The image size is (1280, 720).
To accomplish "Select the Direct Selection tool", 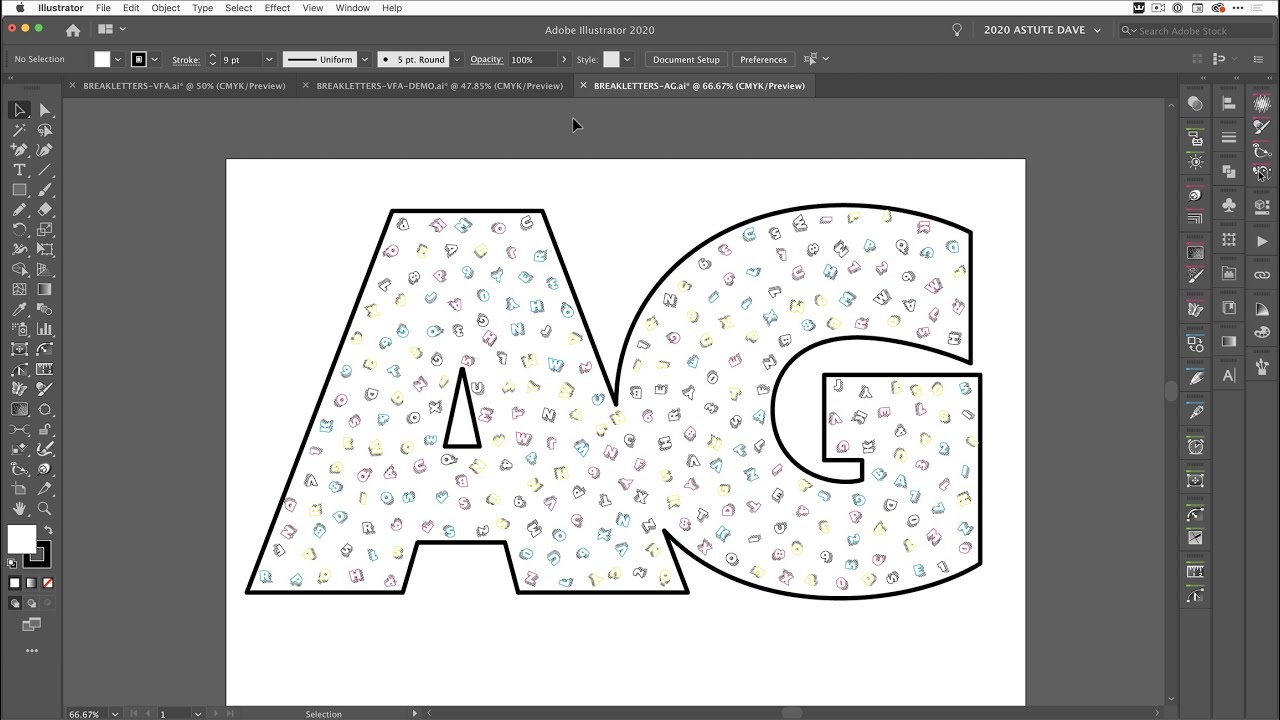I will tap(45, 110).
